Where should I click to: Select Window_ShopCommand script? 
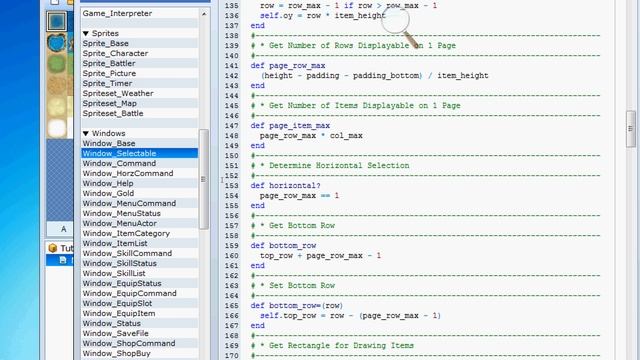coord(140,343)
